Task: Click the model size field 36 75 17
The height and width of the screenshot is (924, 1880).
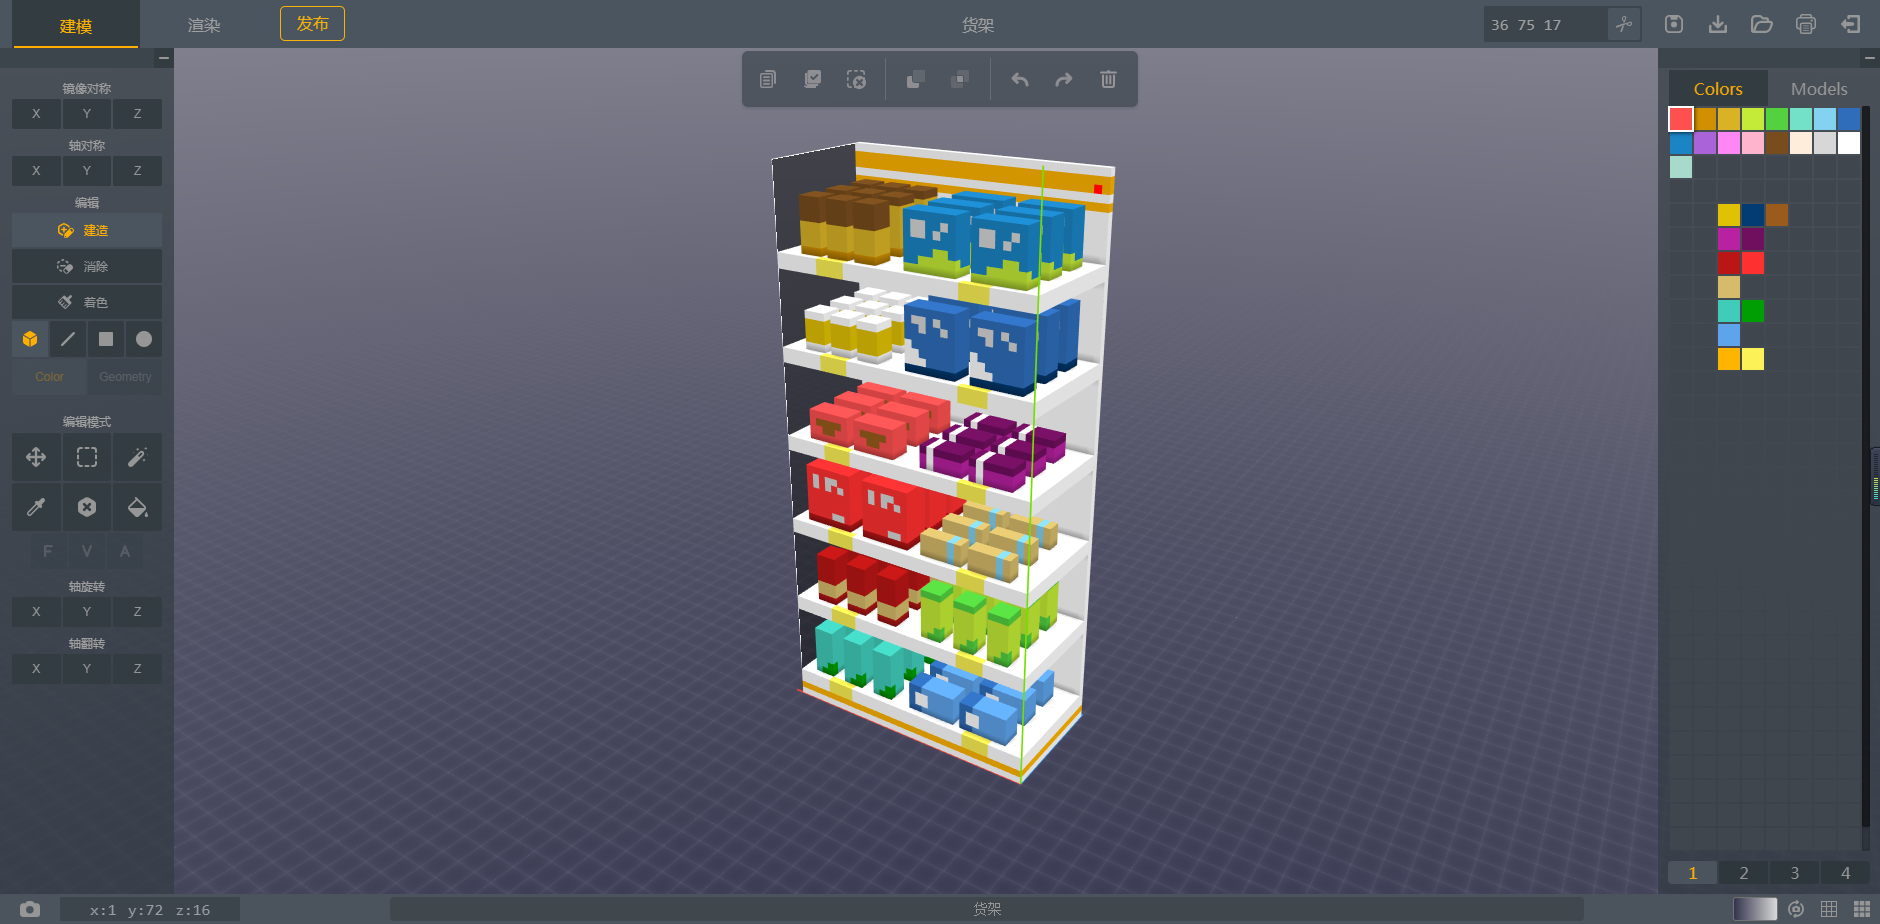Action: (1545, 25)
